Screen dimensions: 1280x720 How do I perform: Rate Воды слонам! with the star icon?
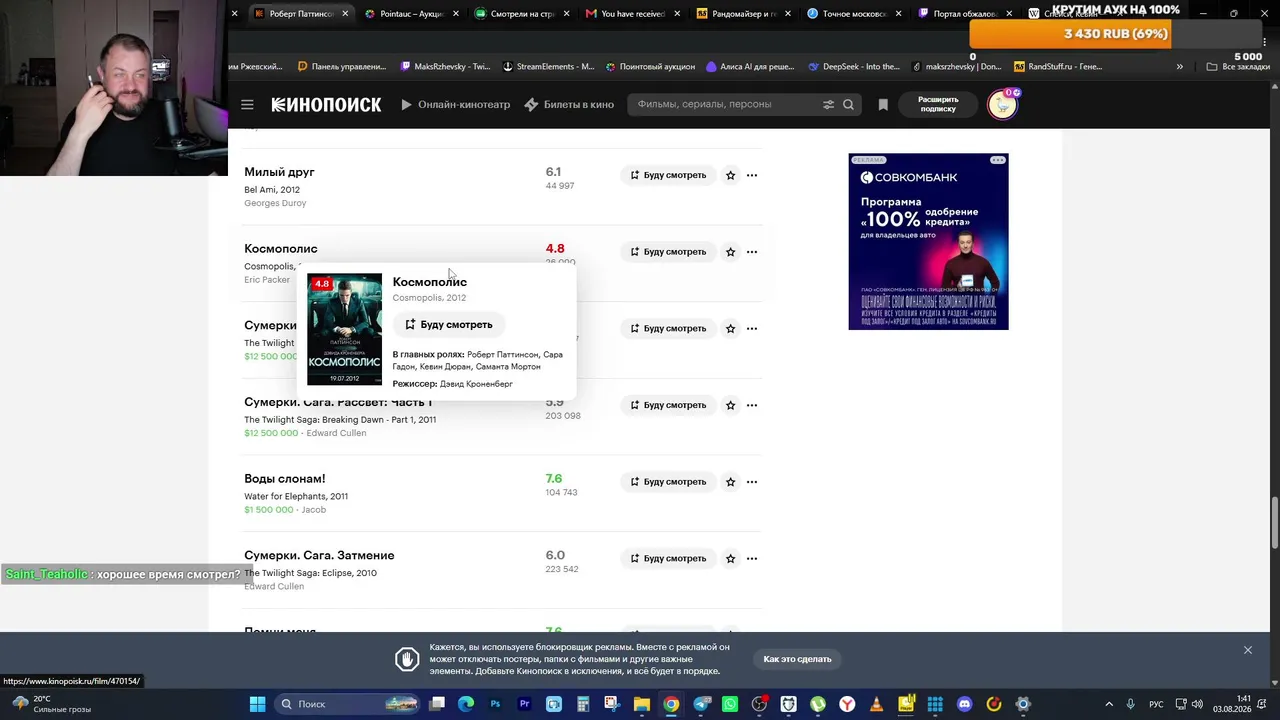[731, 482]
